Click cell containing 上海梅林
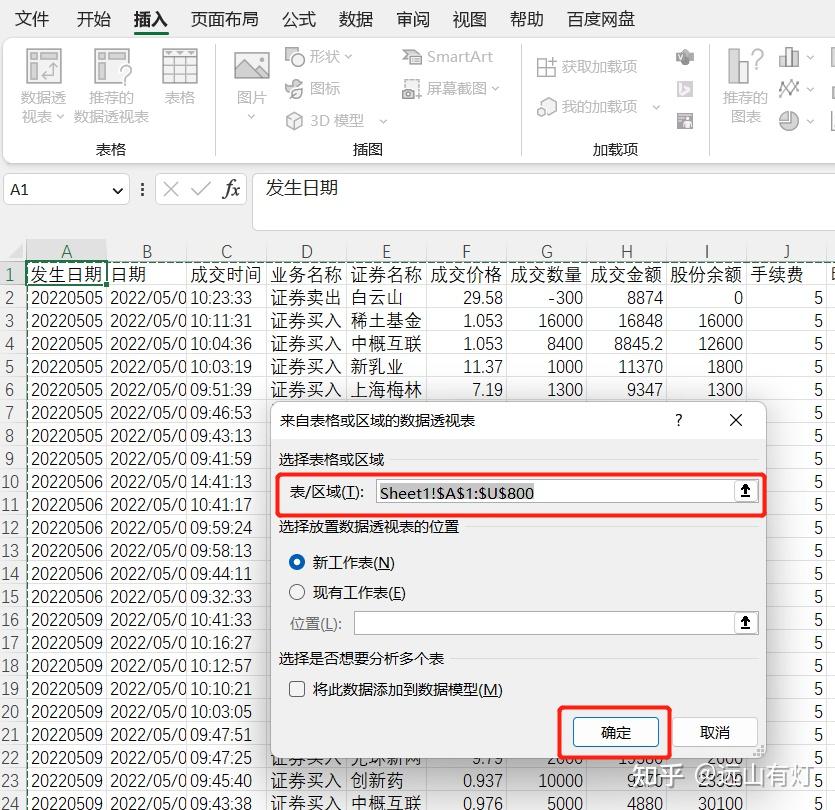 pos(386,389)
